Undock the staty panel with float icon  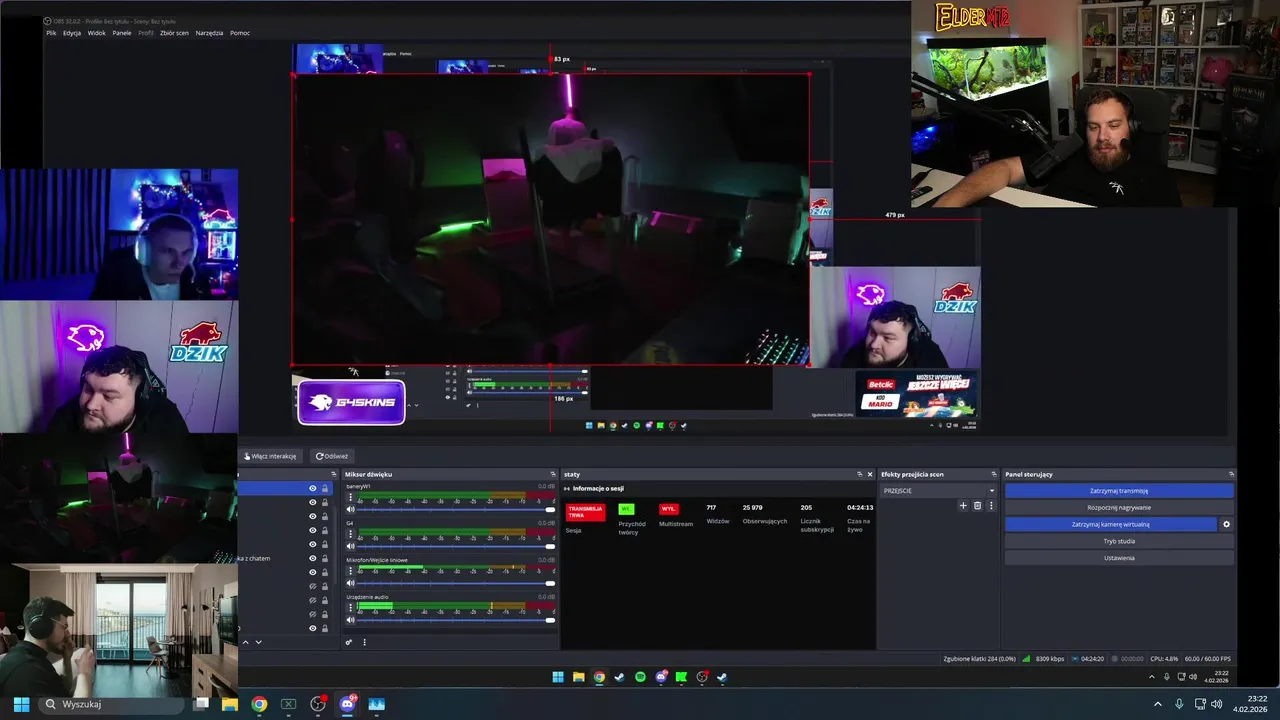click(859, 474)
